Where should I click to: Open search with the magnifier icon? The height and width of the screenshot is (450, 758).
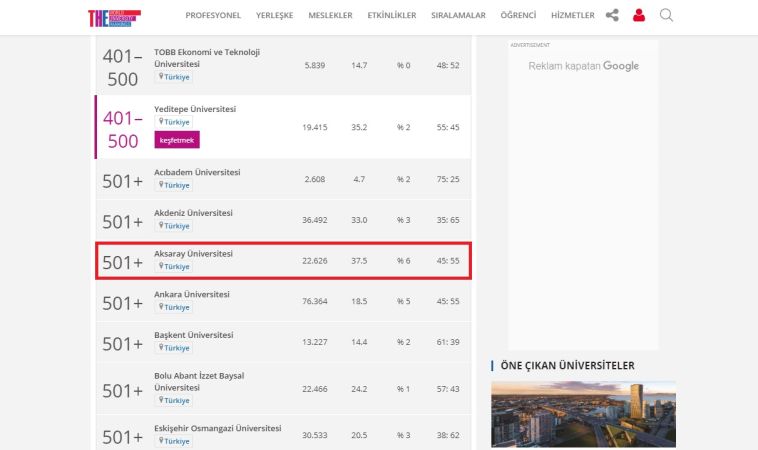[667, 15]
